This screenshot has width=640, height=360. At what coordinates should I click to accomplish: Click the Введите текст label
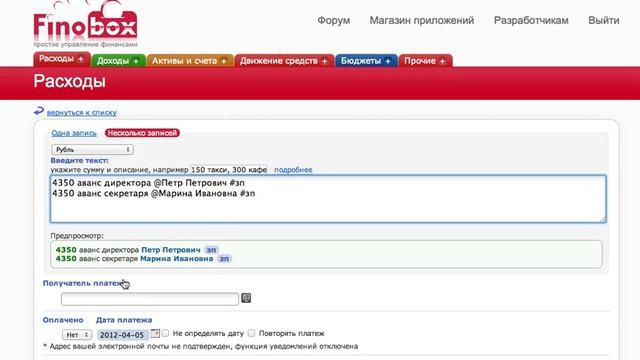click(80, 160)
